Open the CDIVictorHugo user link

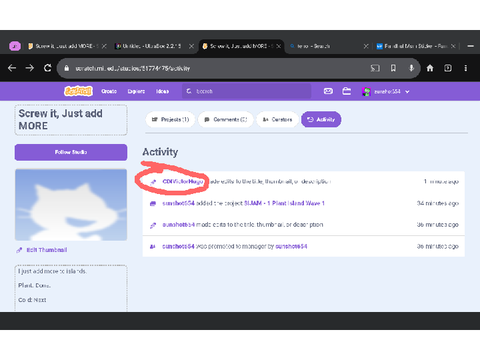coord(183,182)
